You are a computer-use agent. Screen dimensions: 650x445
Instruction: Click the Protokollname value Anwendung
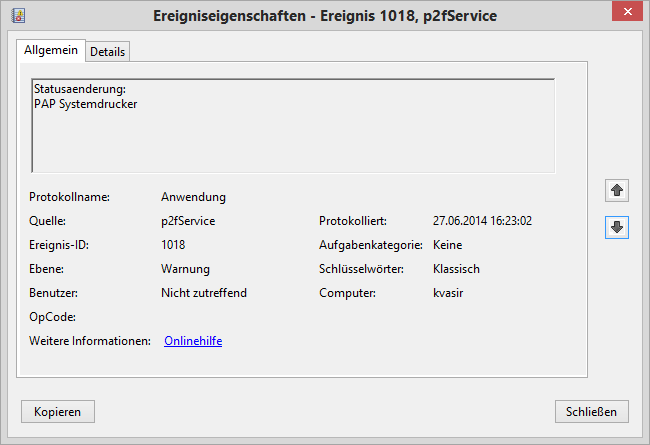point(193,197)
